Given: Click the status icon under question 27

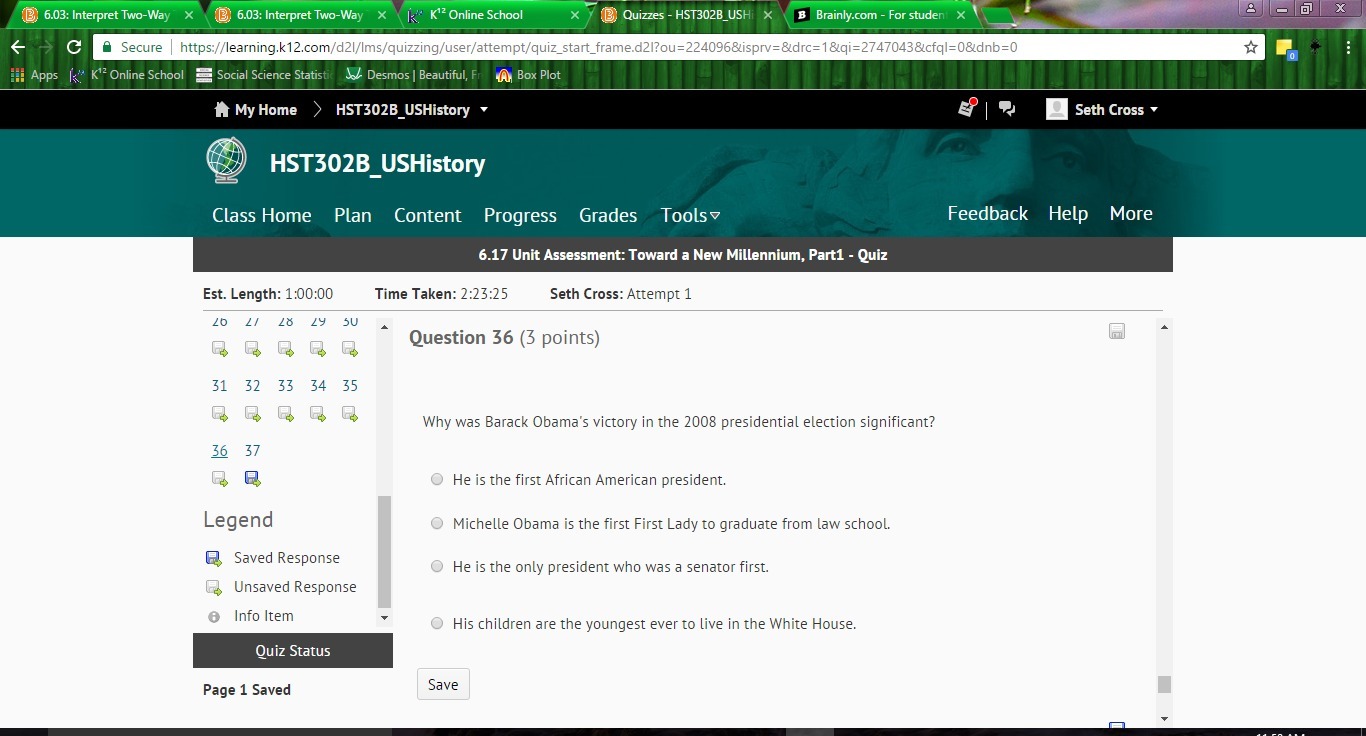Looking at the screenshot, I should pos(252,349).
